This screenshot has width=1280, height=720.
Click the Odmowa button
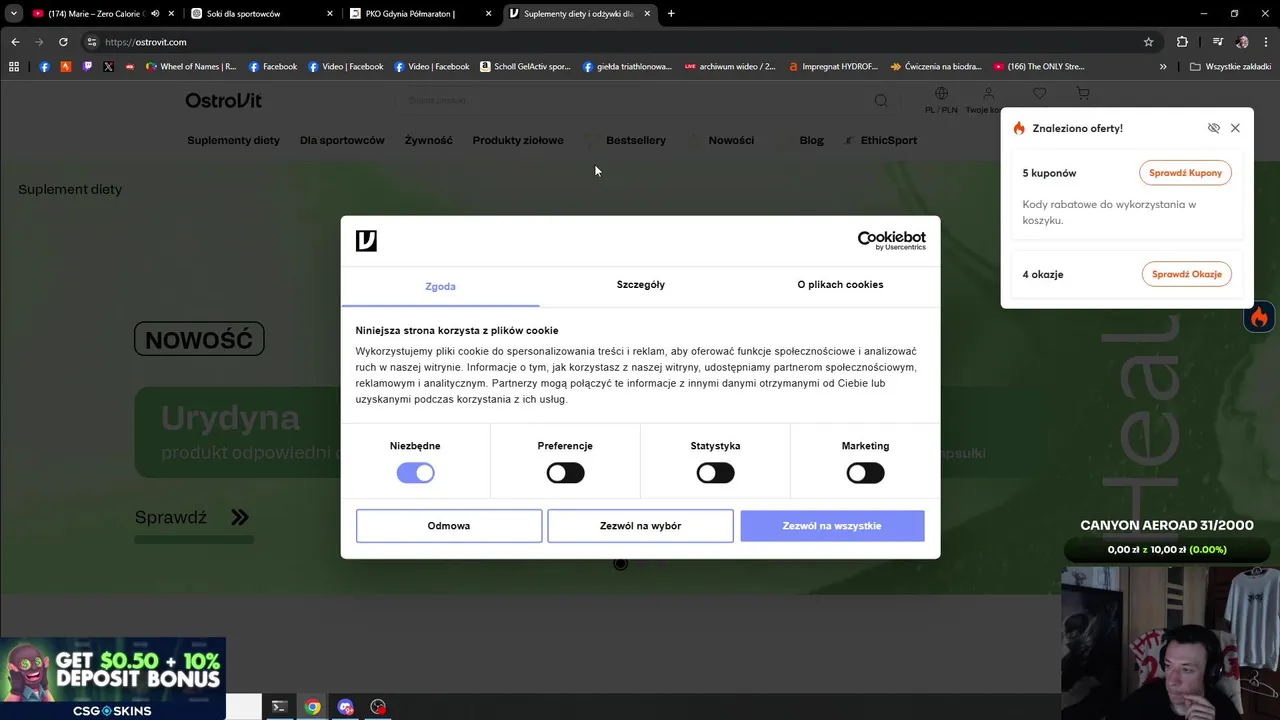pos(449,526)
